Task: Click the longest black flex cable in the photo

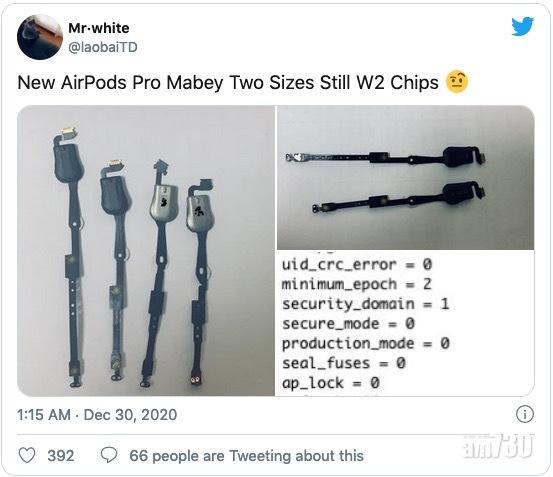Action: point(71,256)
